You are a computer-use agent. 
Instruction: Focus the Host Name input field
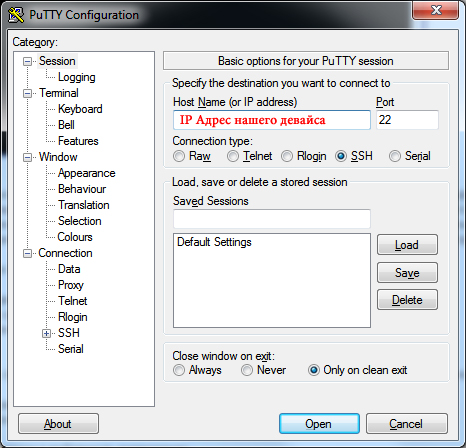[272, 120]
